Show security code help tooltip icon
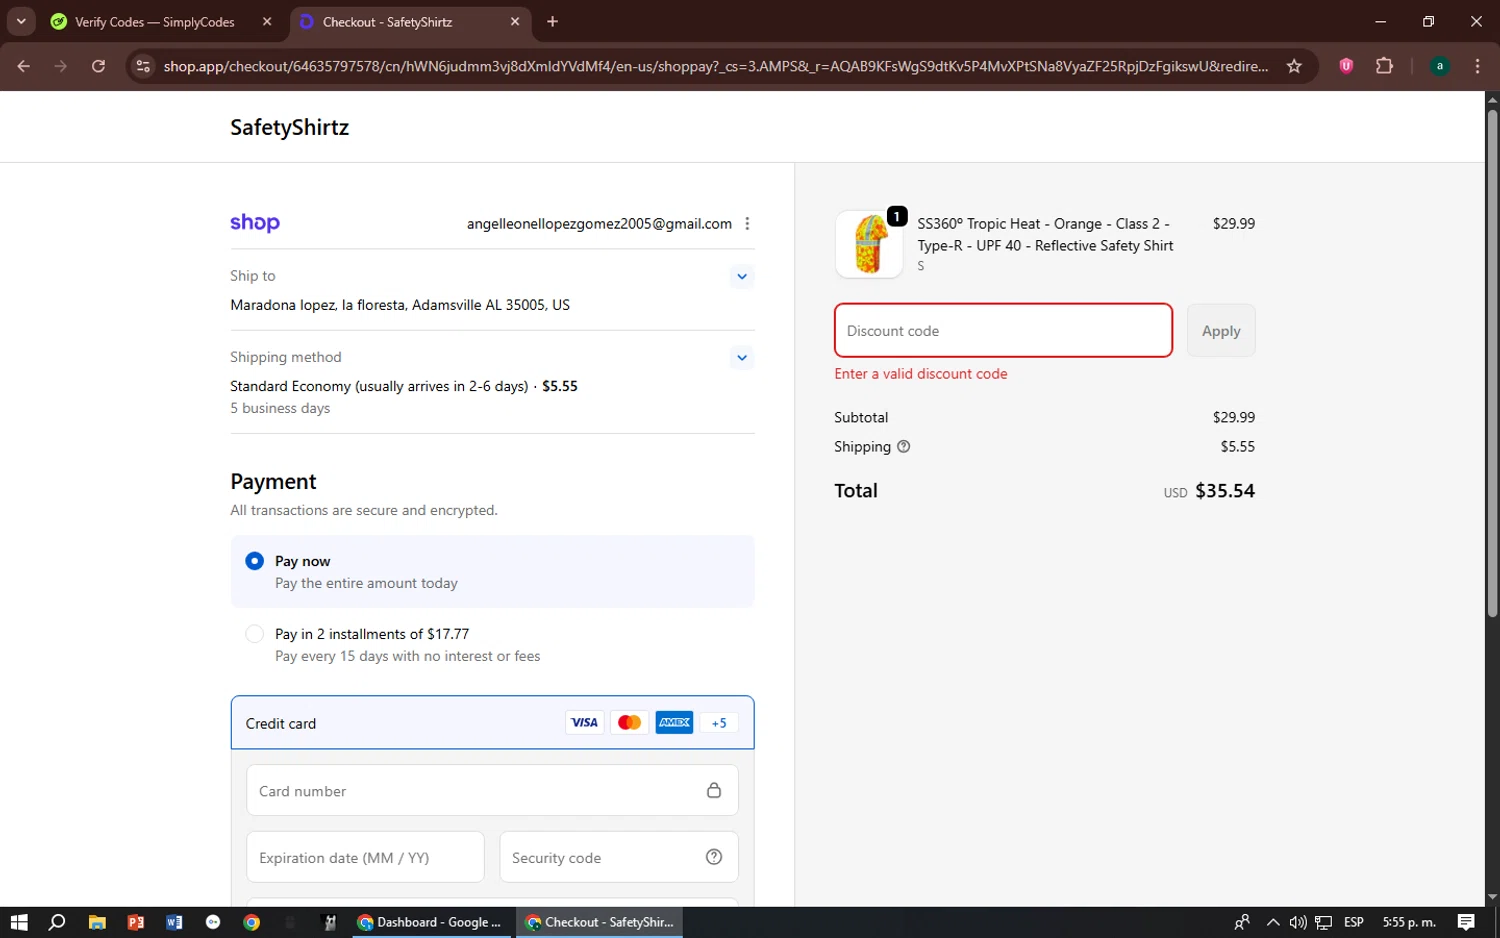Screen dimensions: 1500x938 (x=714, y=857)
